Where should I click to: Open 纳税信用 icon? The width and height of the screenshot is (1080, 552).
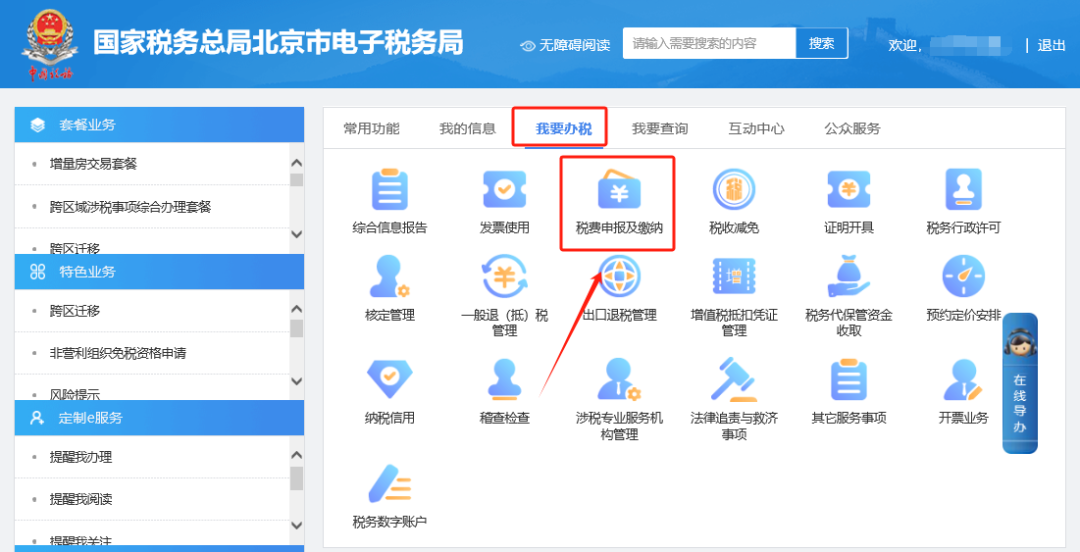click(x=390, y=379)
